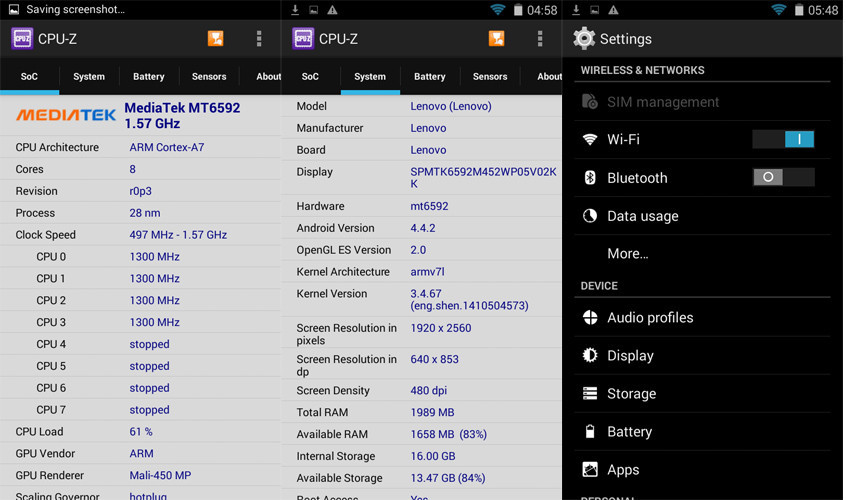The height and width of the screenshot is (500, 846).
Task: Enable the Bluetooth switch
Action: [783, 178]
